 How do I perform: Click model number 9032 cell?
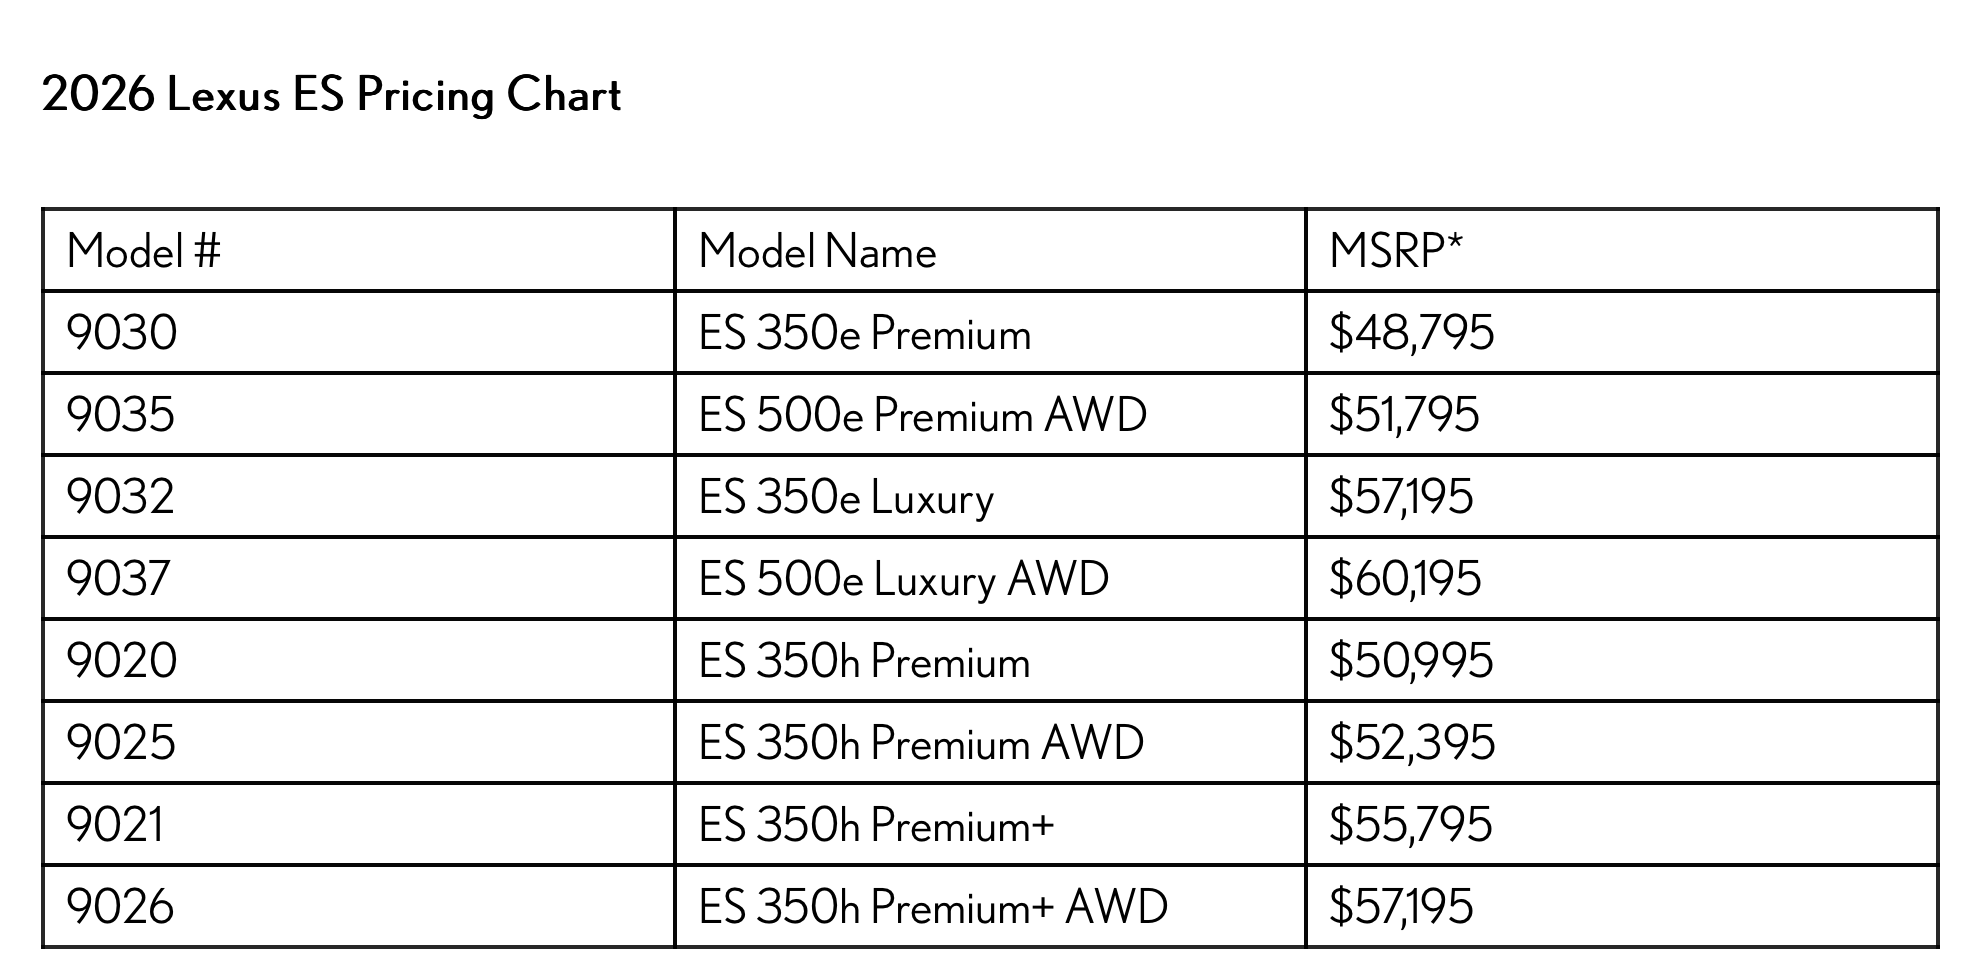(121, 497)
